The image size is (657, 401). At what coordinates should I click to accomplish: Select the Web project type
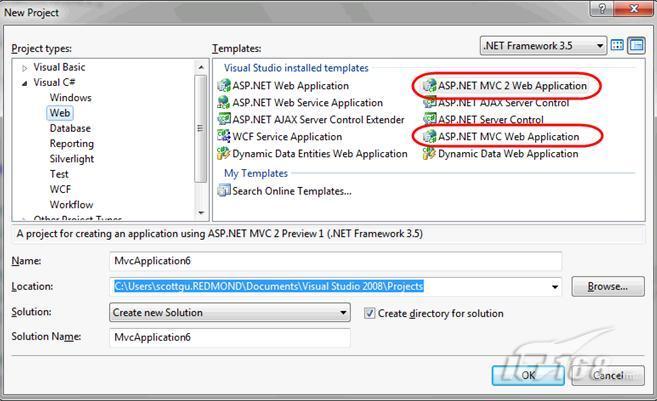60,113
